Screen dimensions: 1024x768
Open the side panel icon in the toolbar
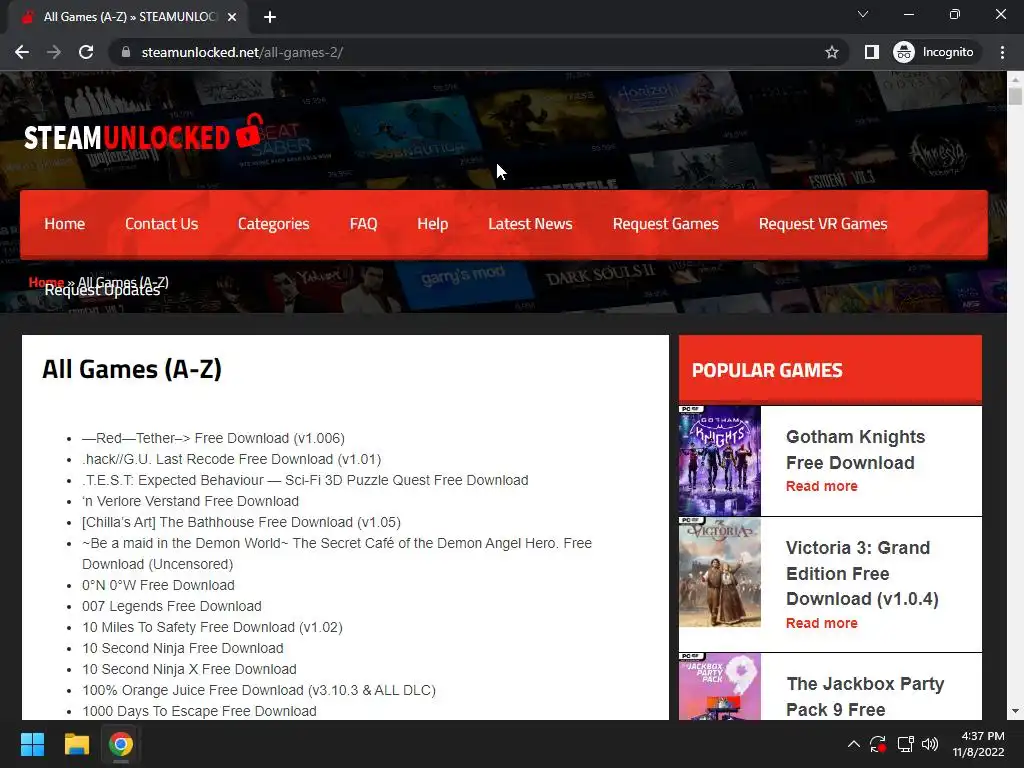click(871, 52)
